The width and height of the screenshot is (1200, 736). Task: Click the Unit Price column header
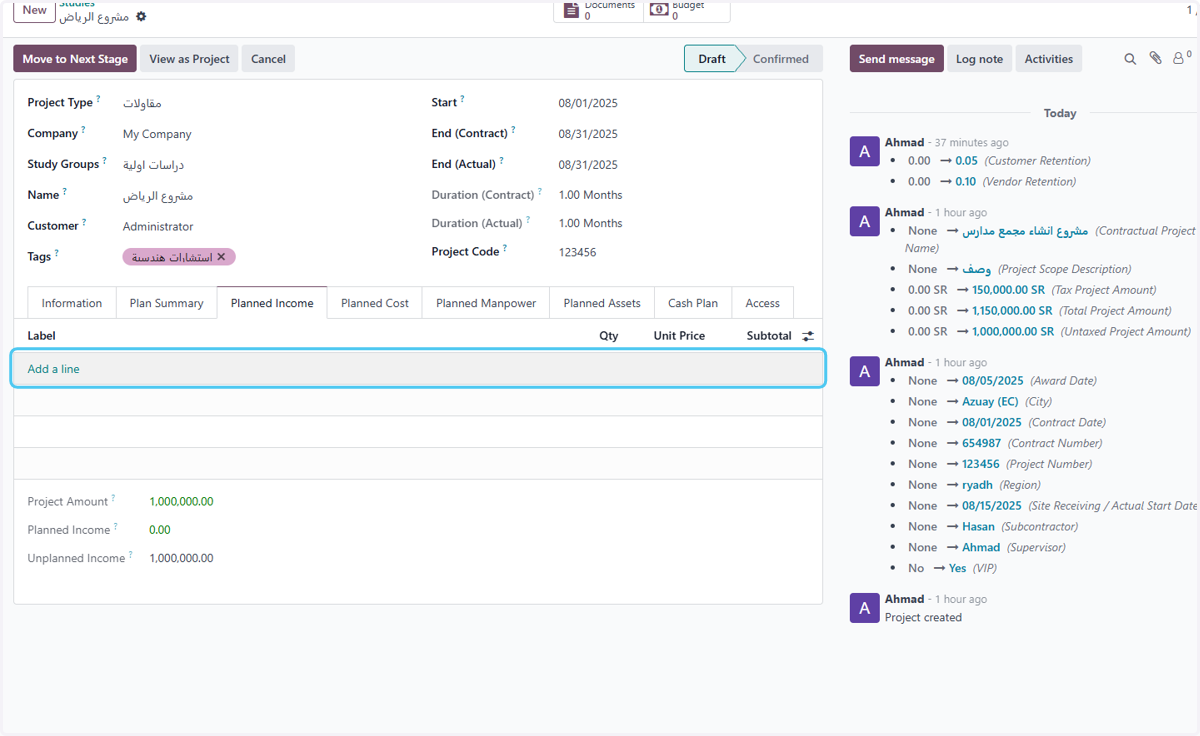click(x=679, y=336)
